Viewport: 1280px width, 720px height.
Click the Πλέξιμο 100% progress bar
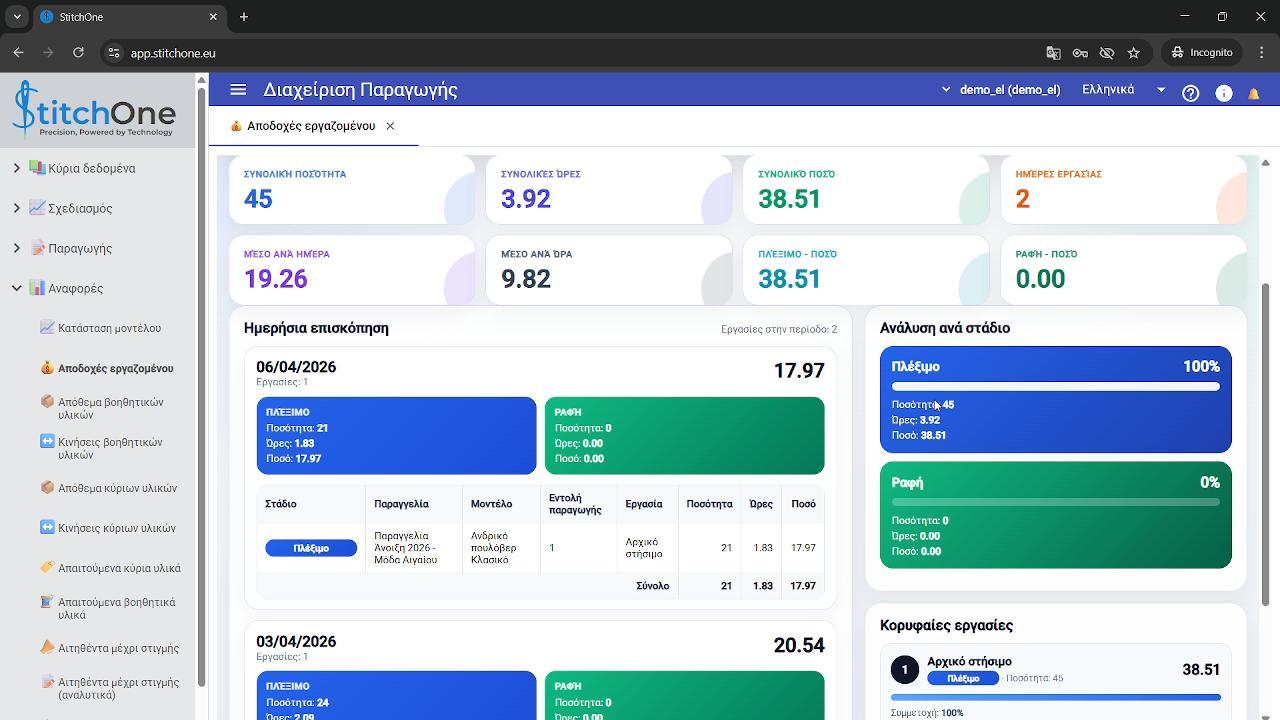(1056, 386)
